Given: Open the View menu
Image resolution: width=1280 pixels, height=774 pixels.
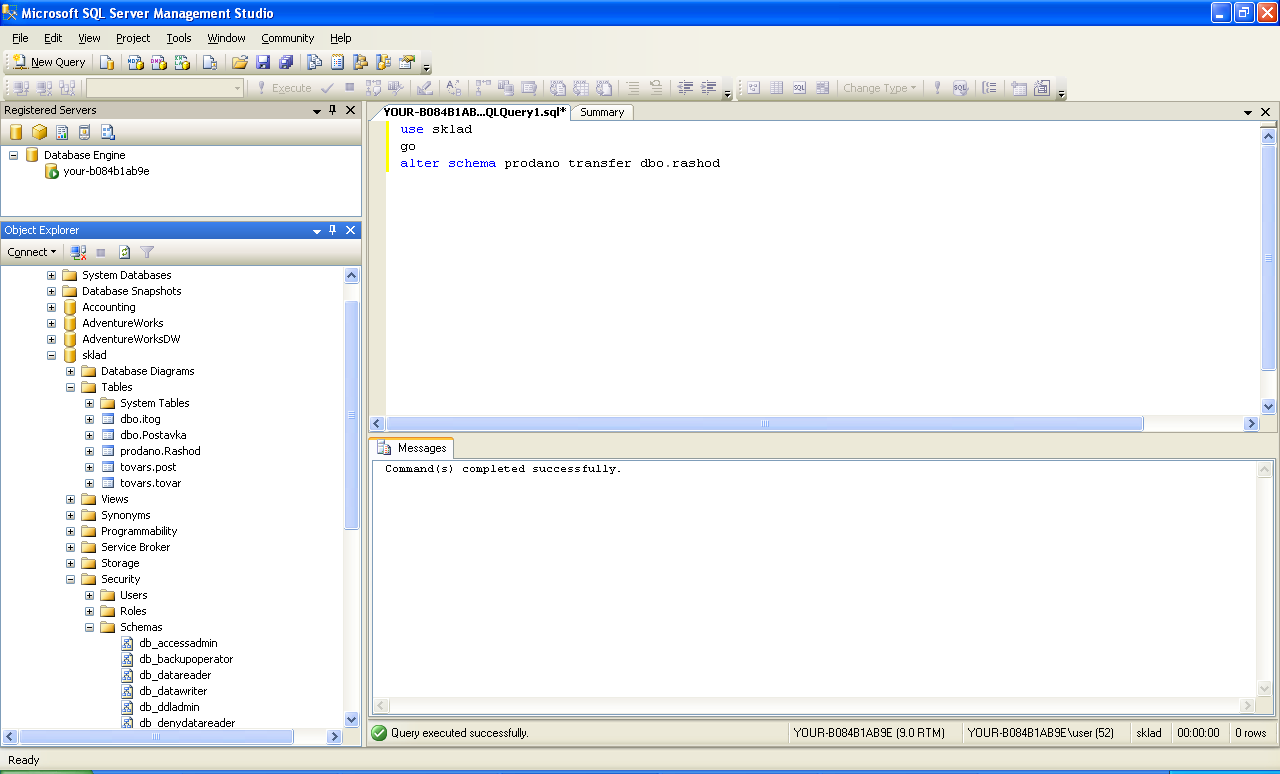Looking at the screenshot, I should (x=89, y=38).
